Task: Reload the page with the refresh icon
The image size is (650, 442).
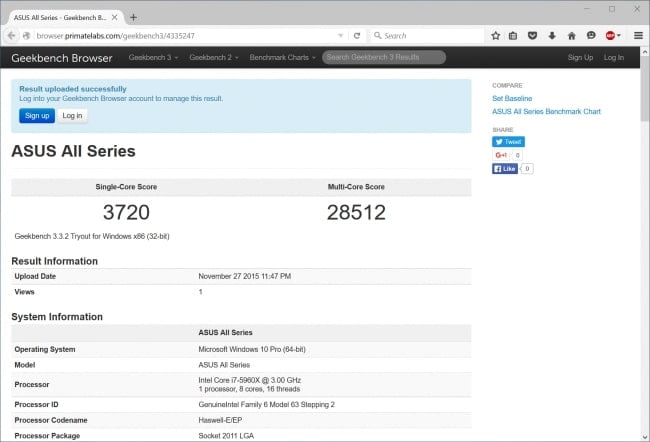Action: pos(357,36)
